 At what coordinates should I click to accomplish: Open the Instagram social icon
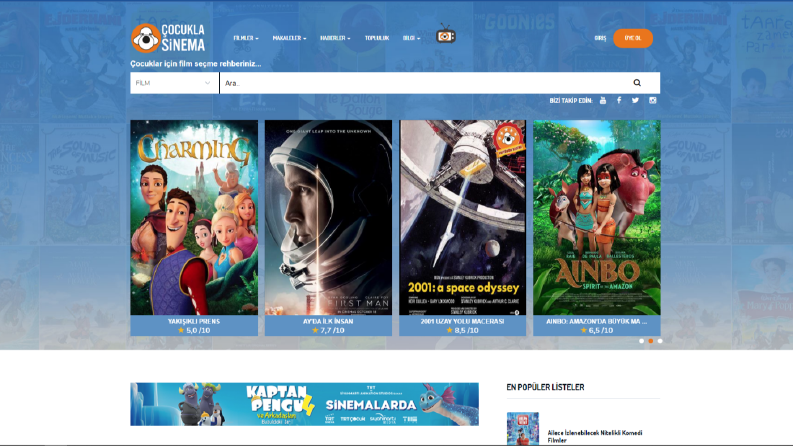(652, 100)
